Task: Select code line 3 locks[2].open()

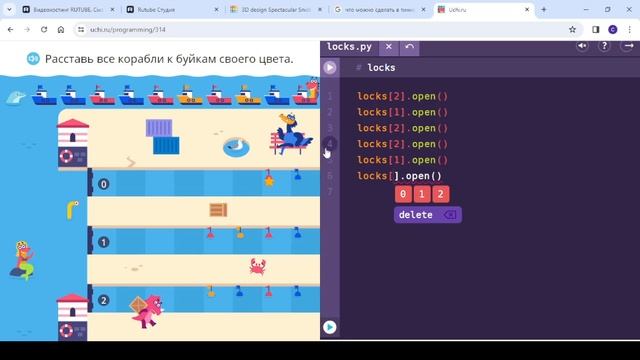Action: tap(402, 129)
